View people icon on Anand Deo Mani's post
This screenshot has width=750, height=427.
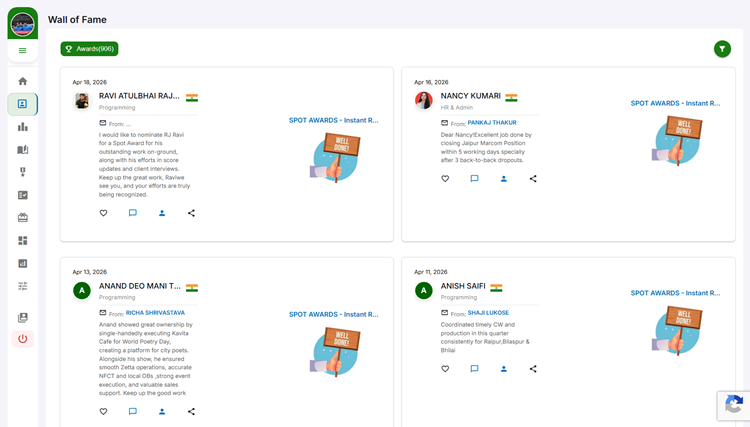[x=162, y=411]
